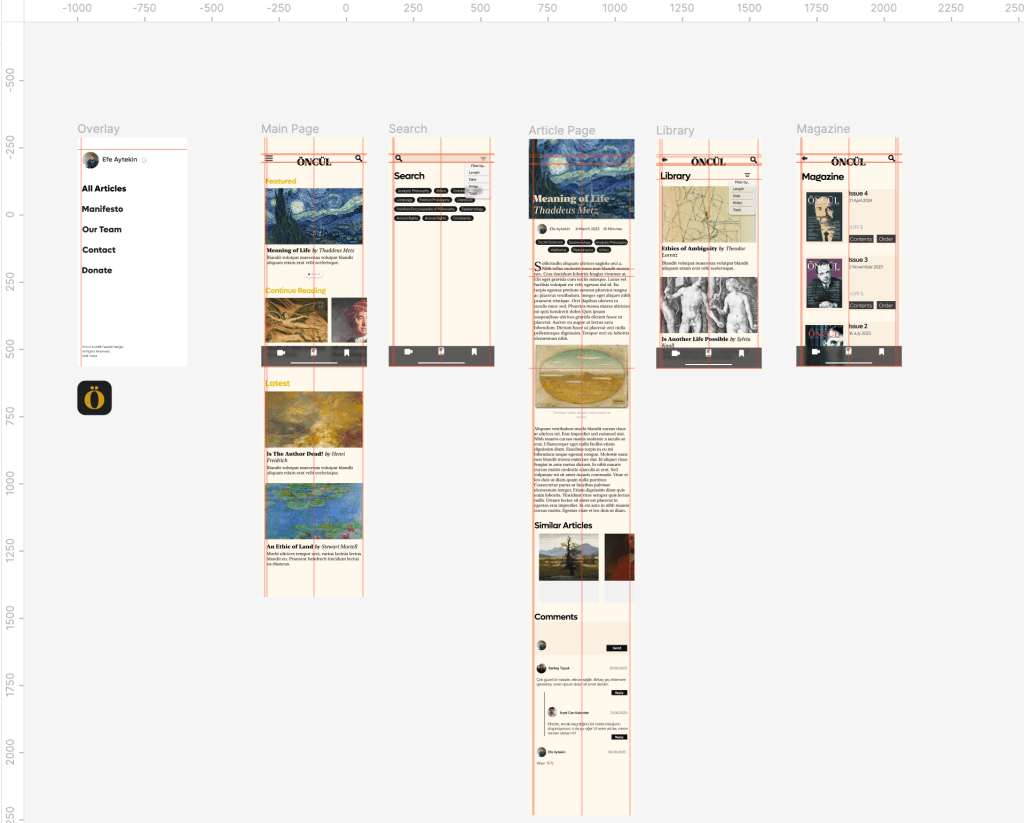Screen dimensions: 1024x823
Task: Click the search icon in the Magazine header
Action: click(893, 158)
